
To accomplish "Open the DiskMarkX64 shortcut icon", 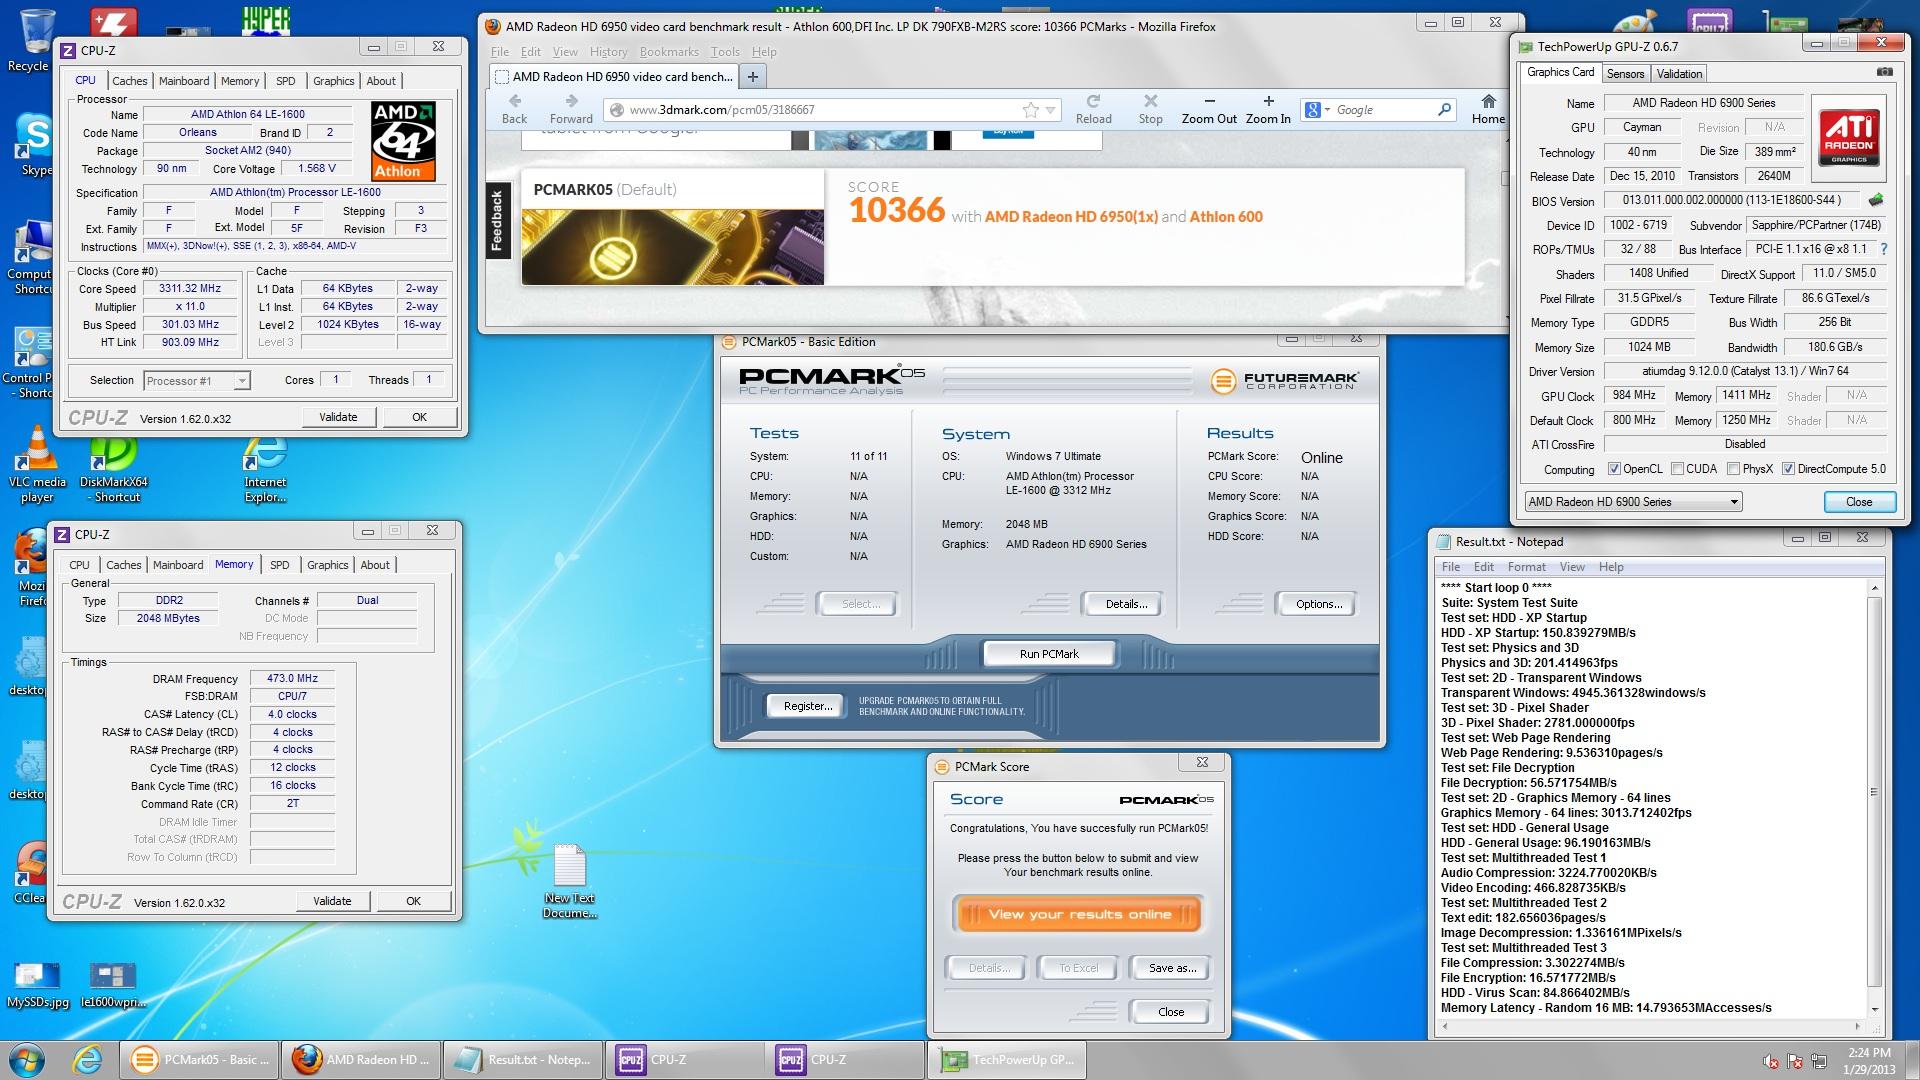I will click(x=113, y=468).
